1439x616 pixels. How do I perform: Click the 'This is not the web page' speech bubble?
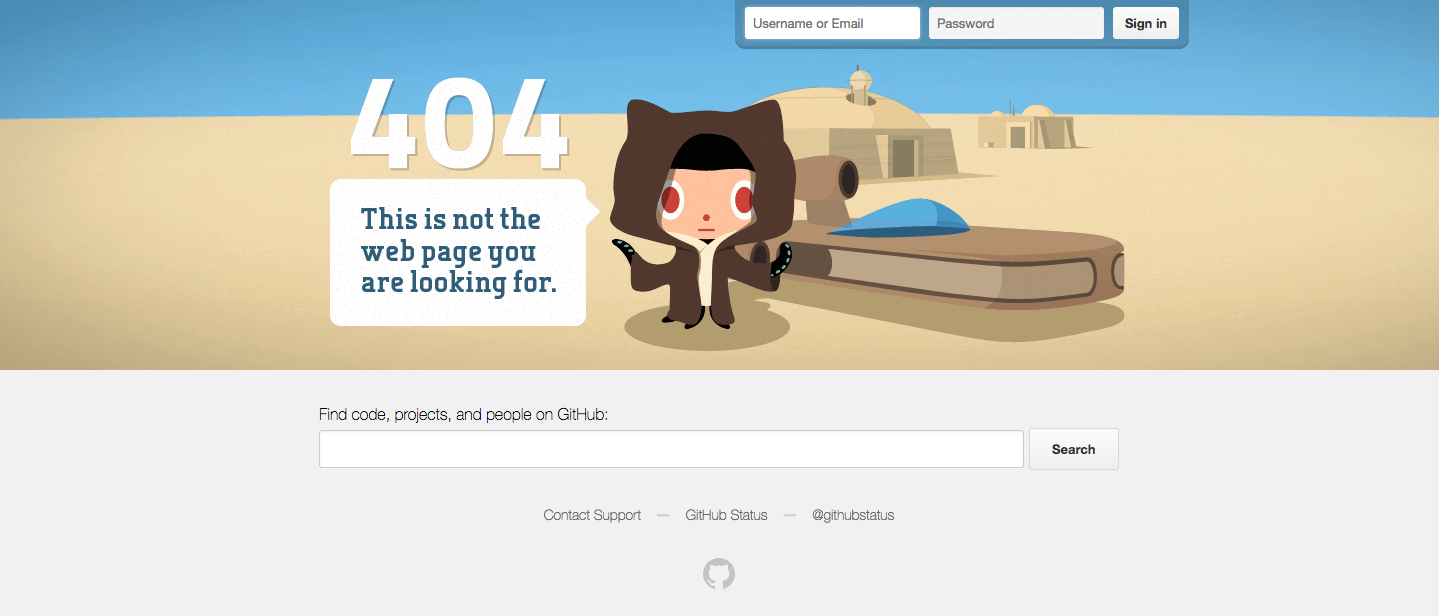(x=458, y=252)
